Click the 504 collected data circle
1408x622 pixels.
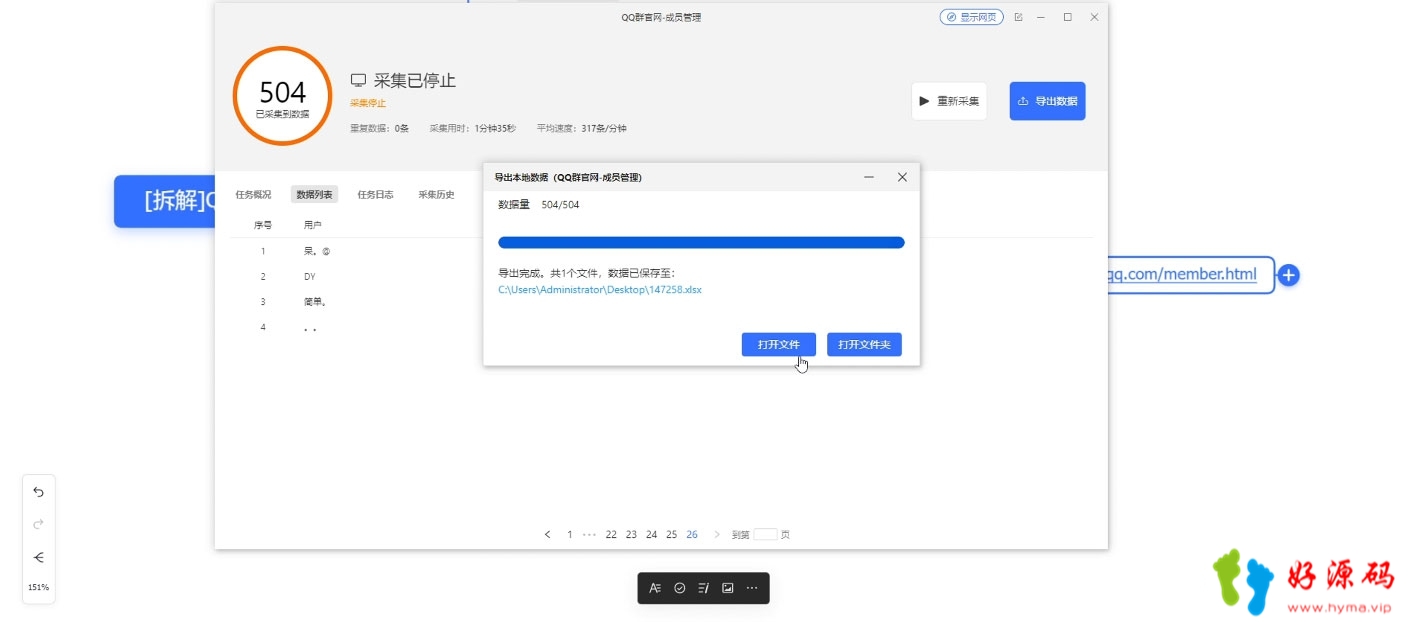(283, 96)
